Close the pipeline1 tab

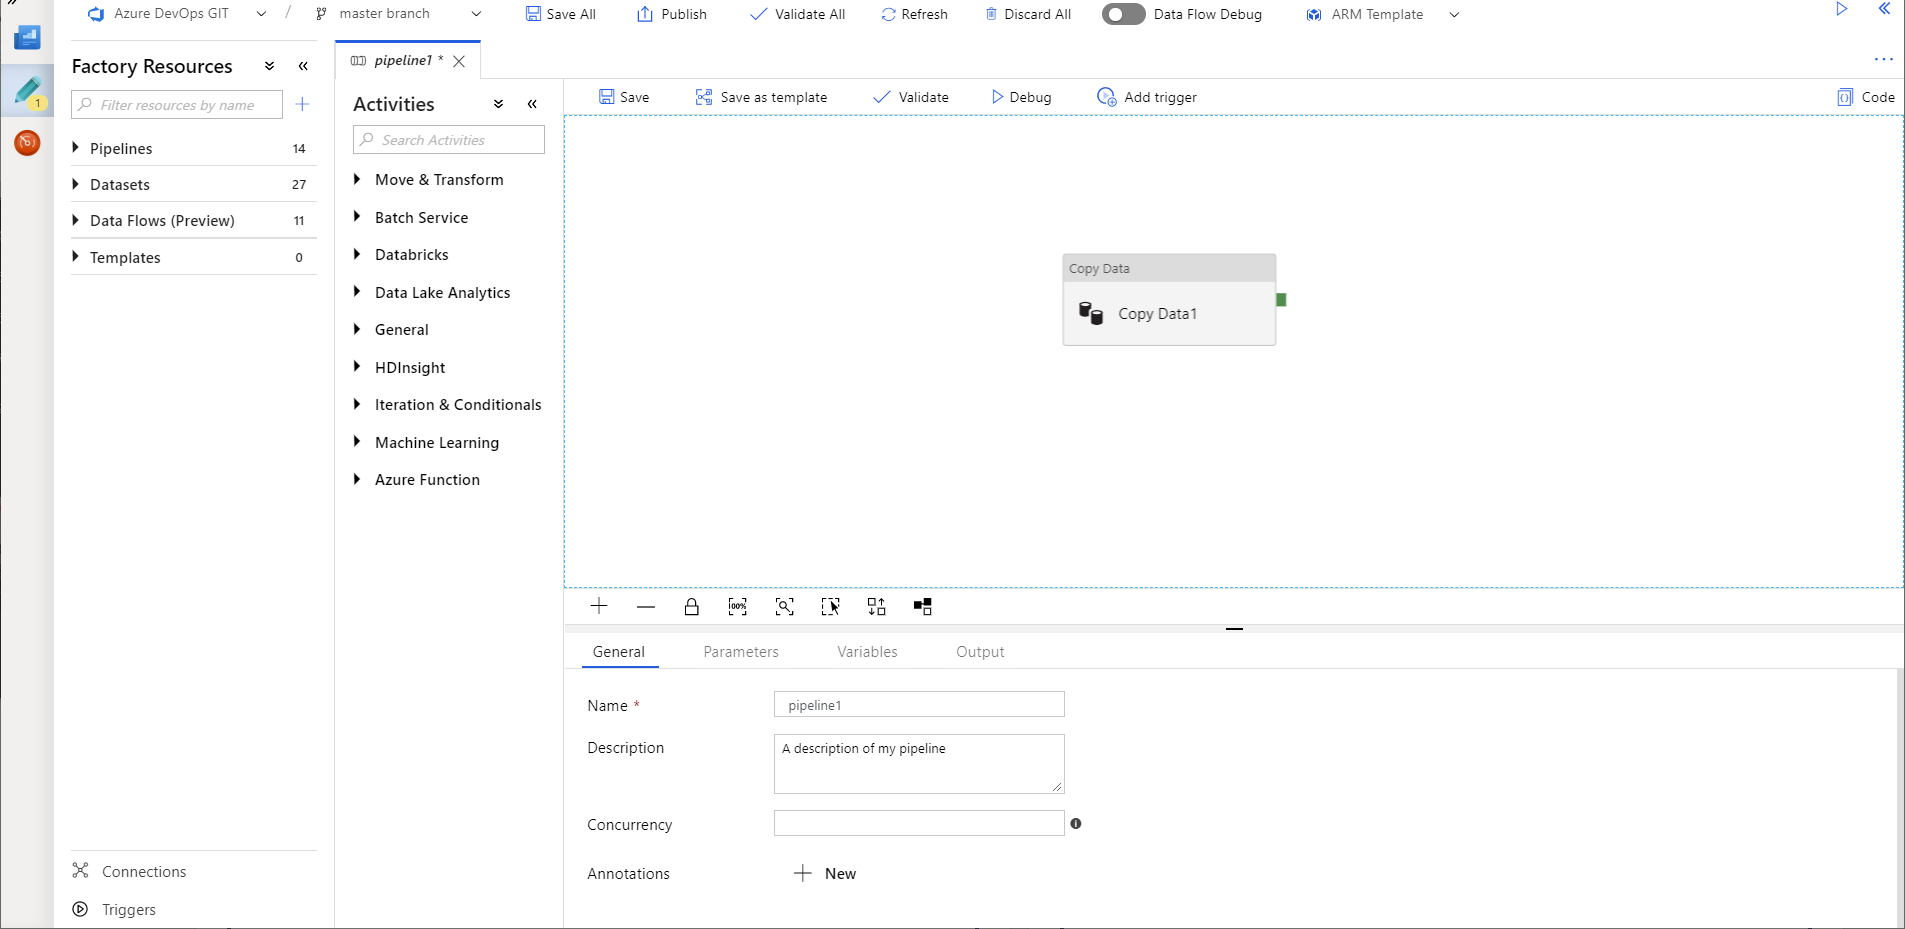click(459, 61)
